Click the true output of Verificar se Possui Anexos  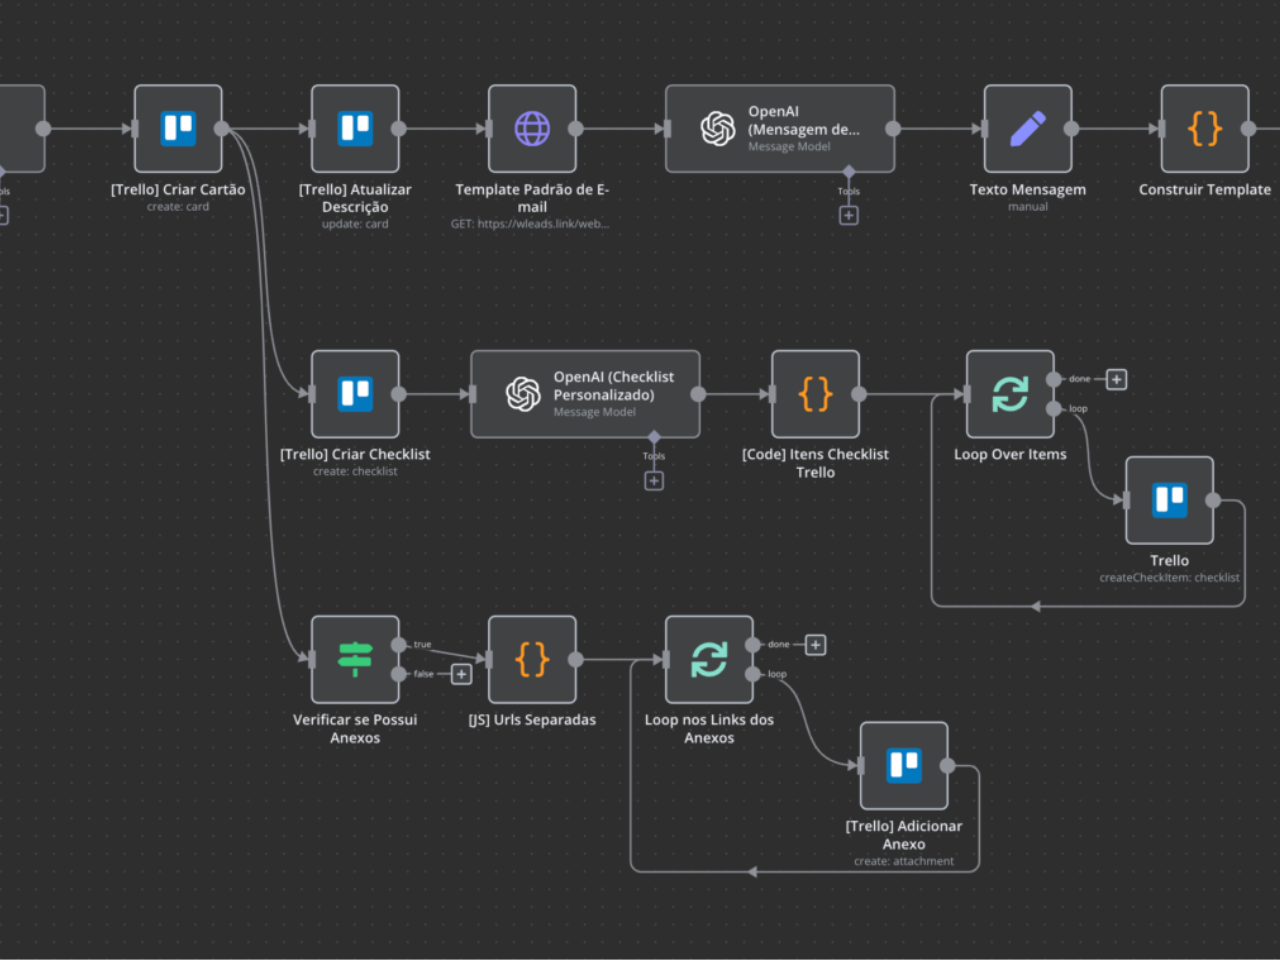coord(399,645)
